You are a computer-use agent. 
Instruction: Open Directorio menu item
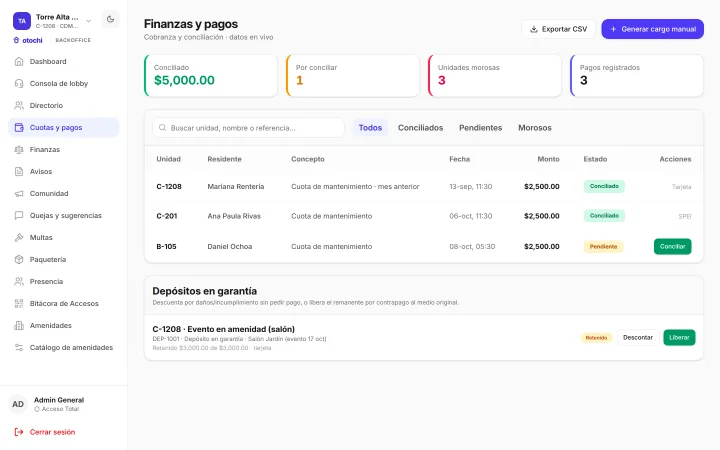[64, 106]
